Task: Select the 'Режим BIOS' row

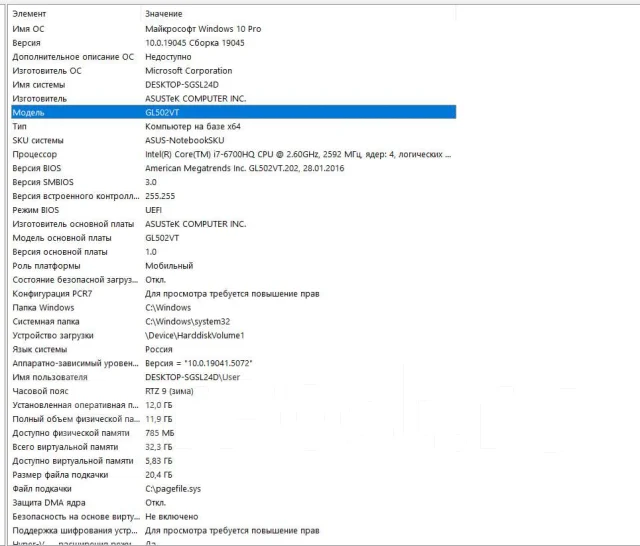Action: pyautogui.click(x=233, y=210)
